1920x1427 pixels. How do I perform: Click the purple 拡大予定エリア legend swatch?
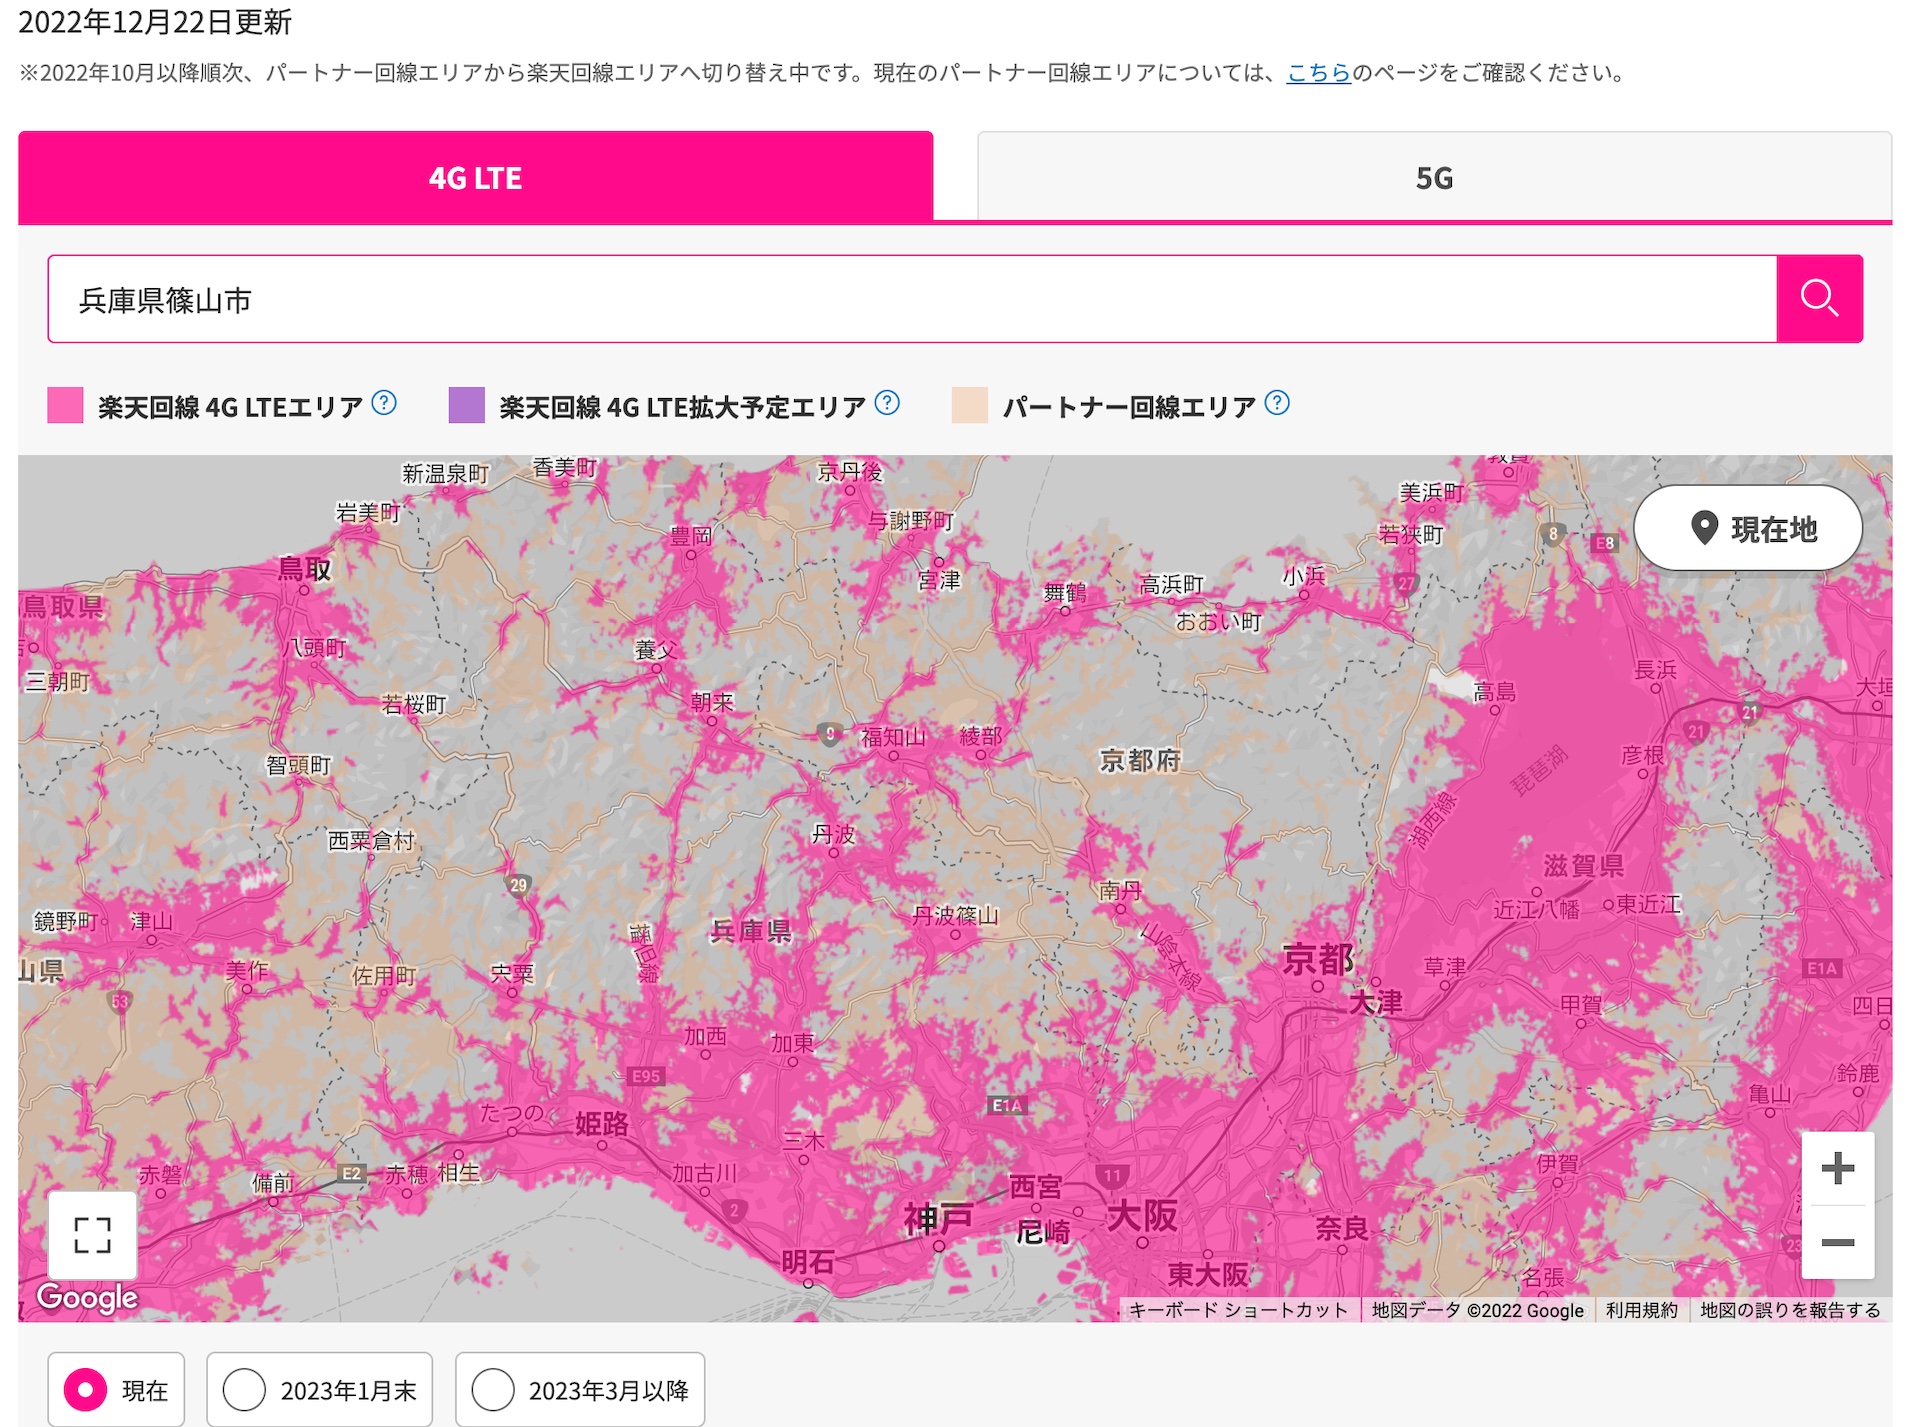point(466,405)
